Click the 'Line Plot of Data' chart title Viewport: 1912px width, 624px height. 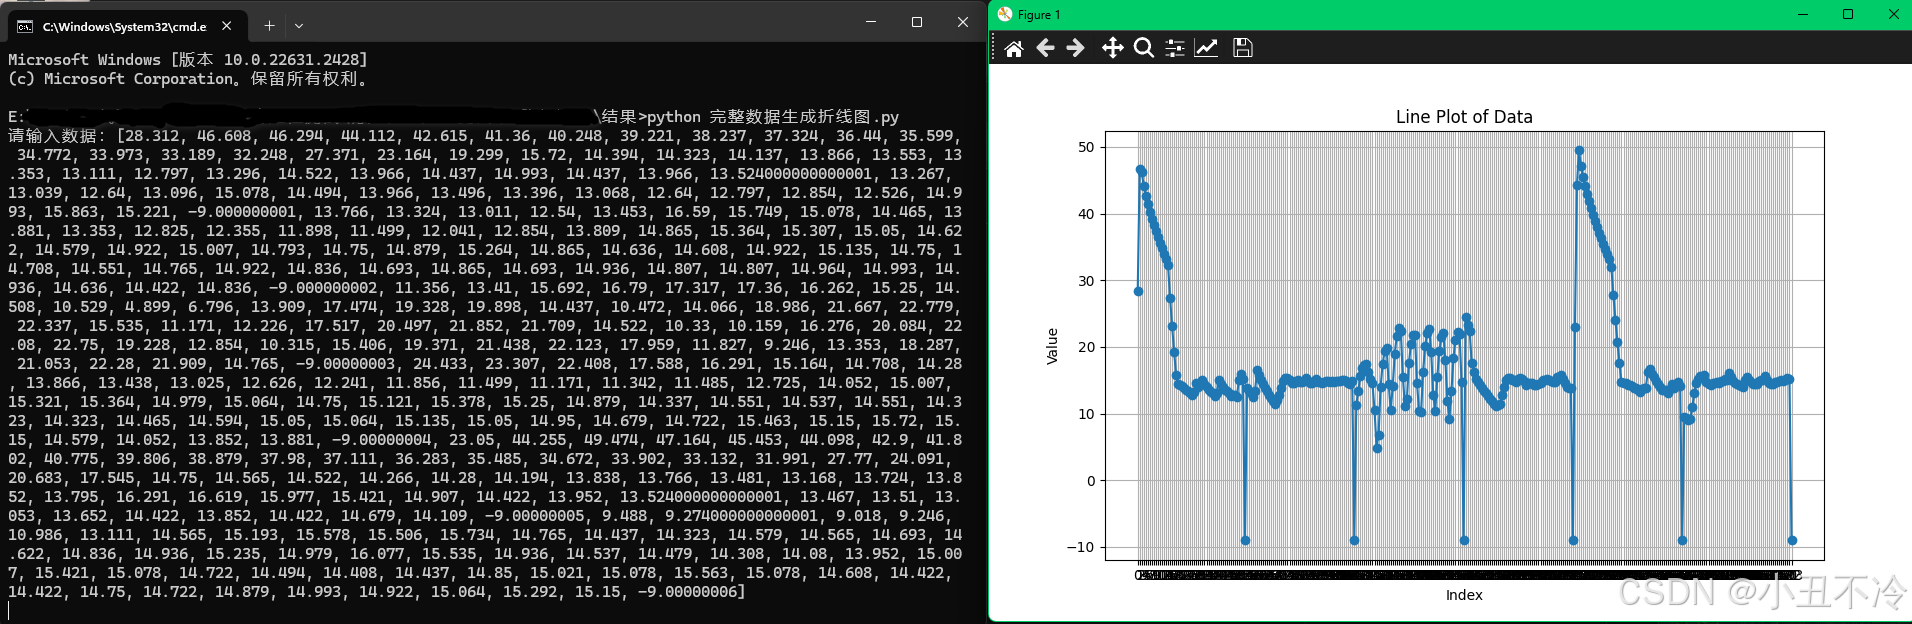(1464, 117)
